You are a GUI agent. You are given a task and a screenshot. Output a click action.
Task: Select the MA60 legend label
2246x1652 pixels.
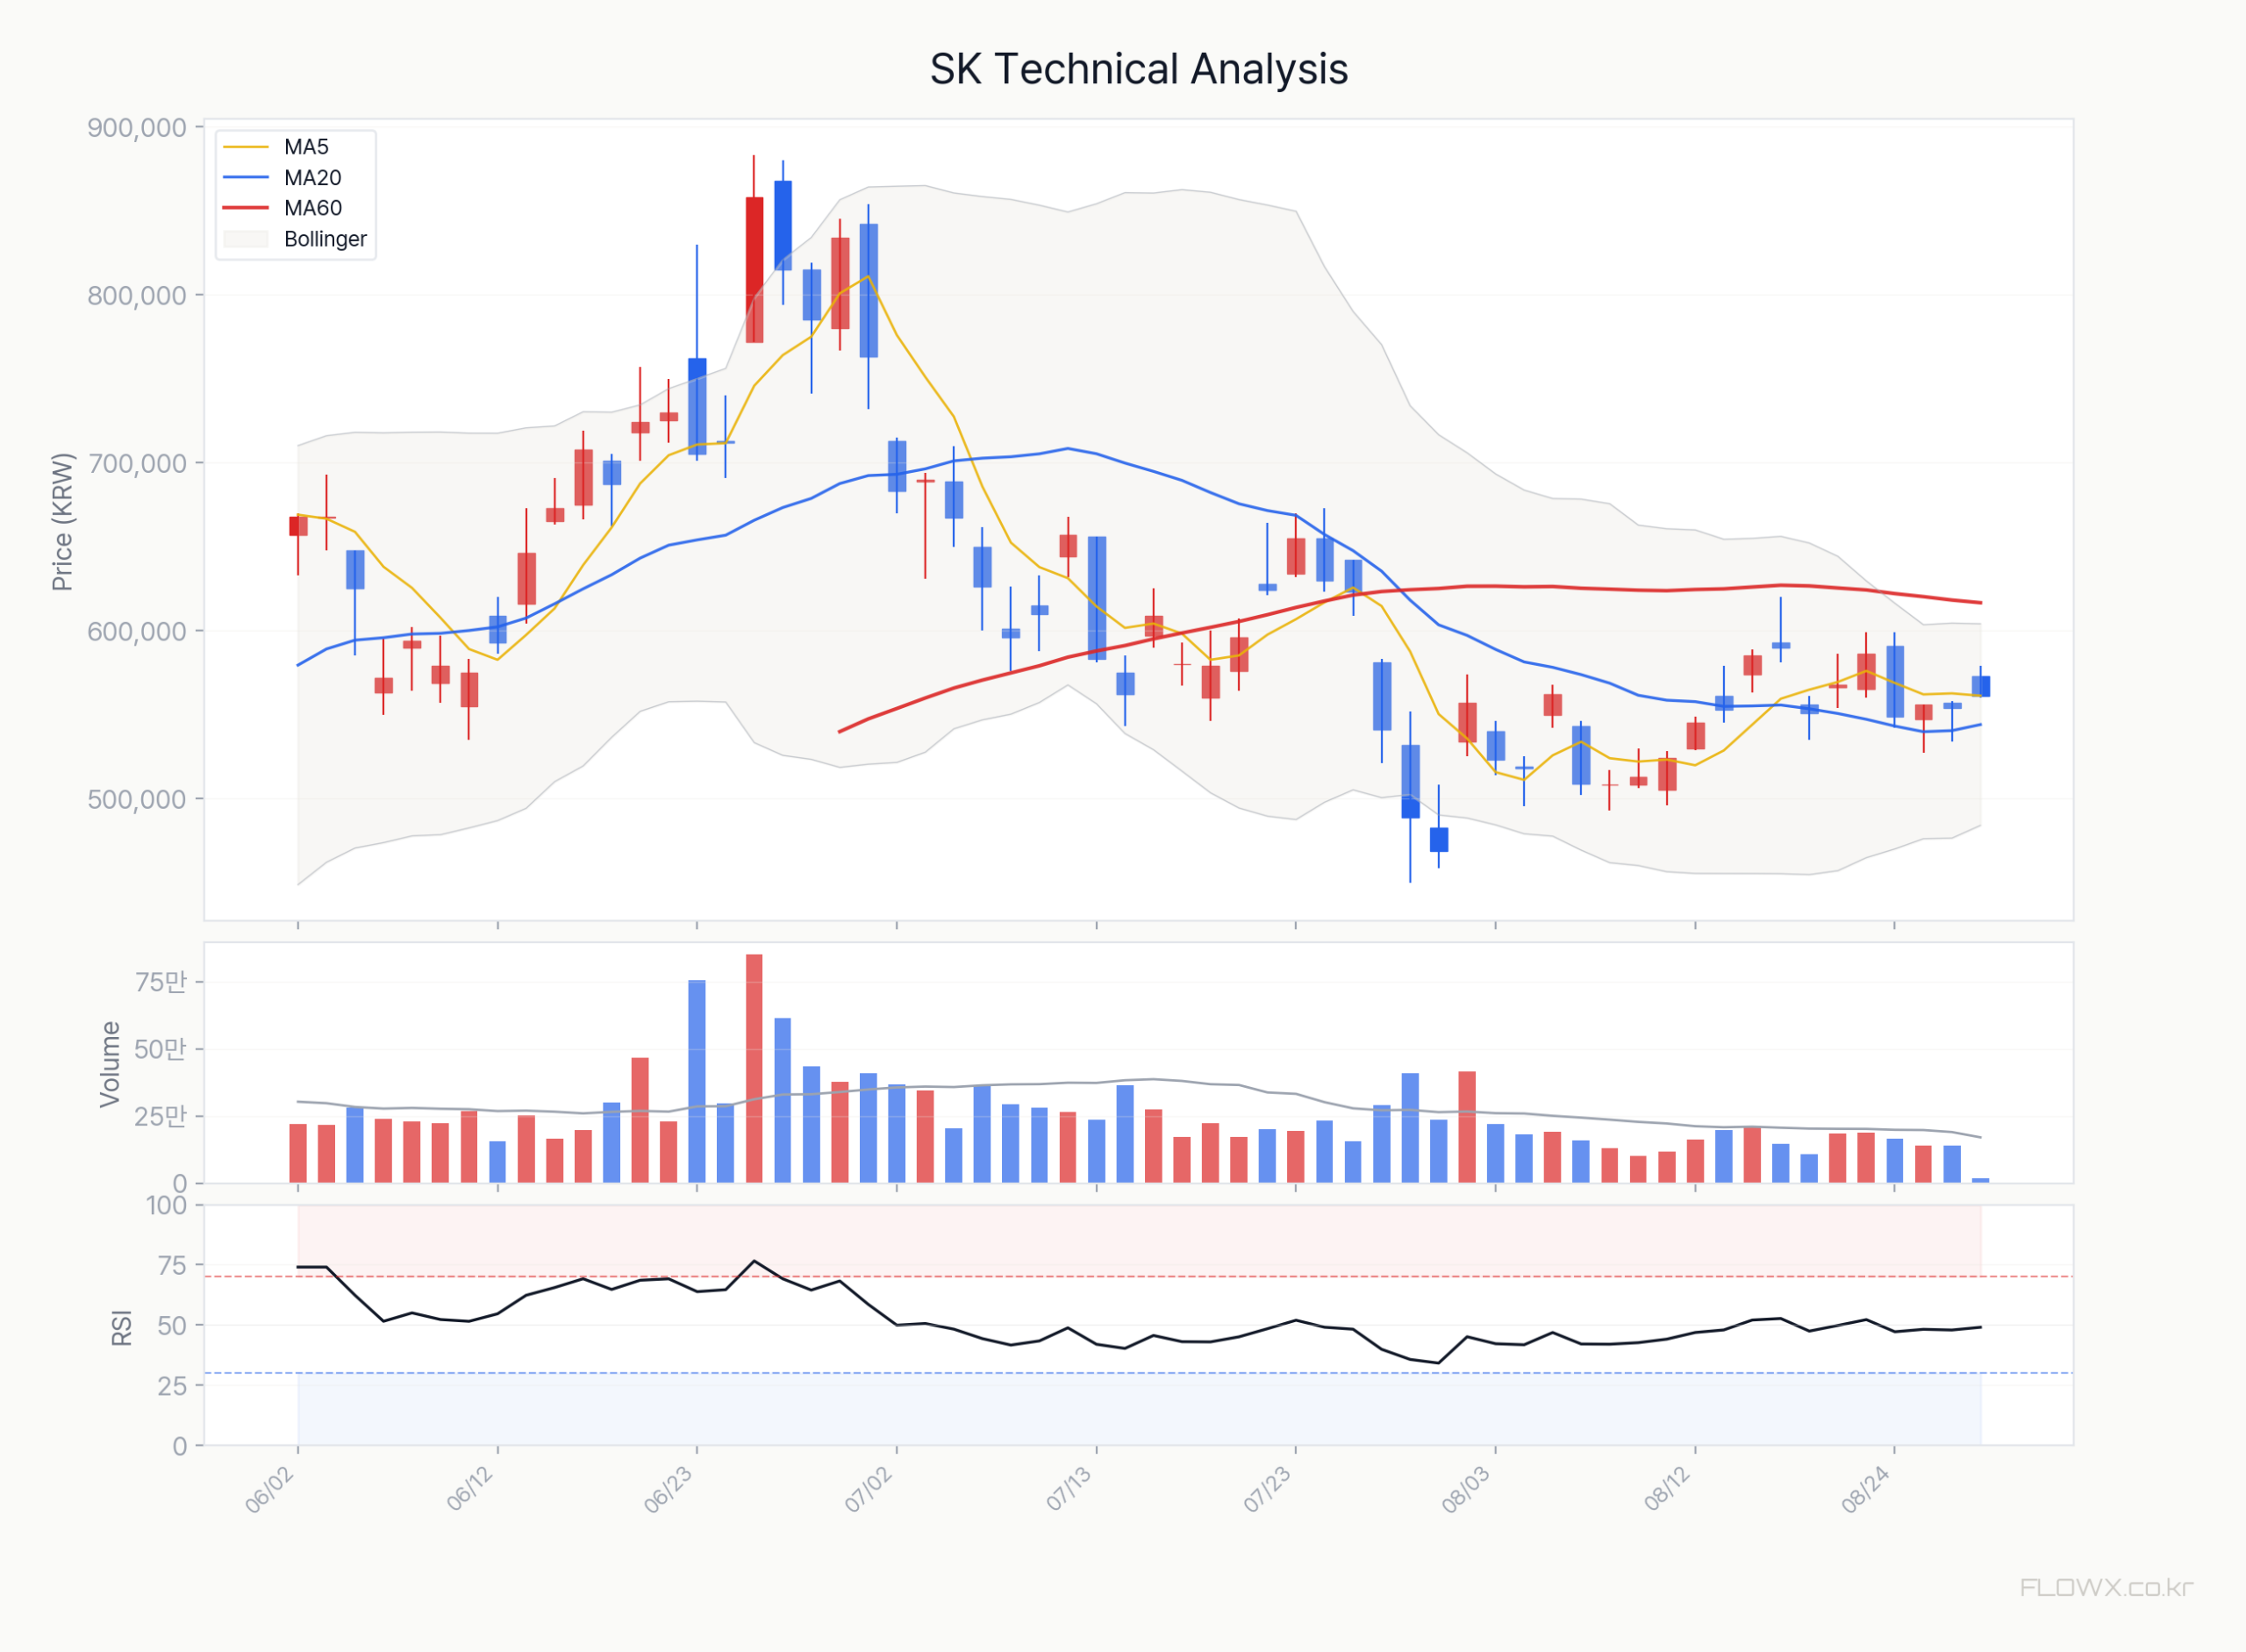pyautogui.click(x=312, y=208)
